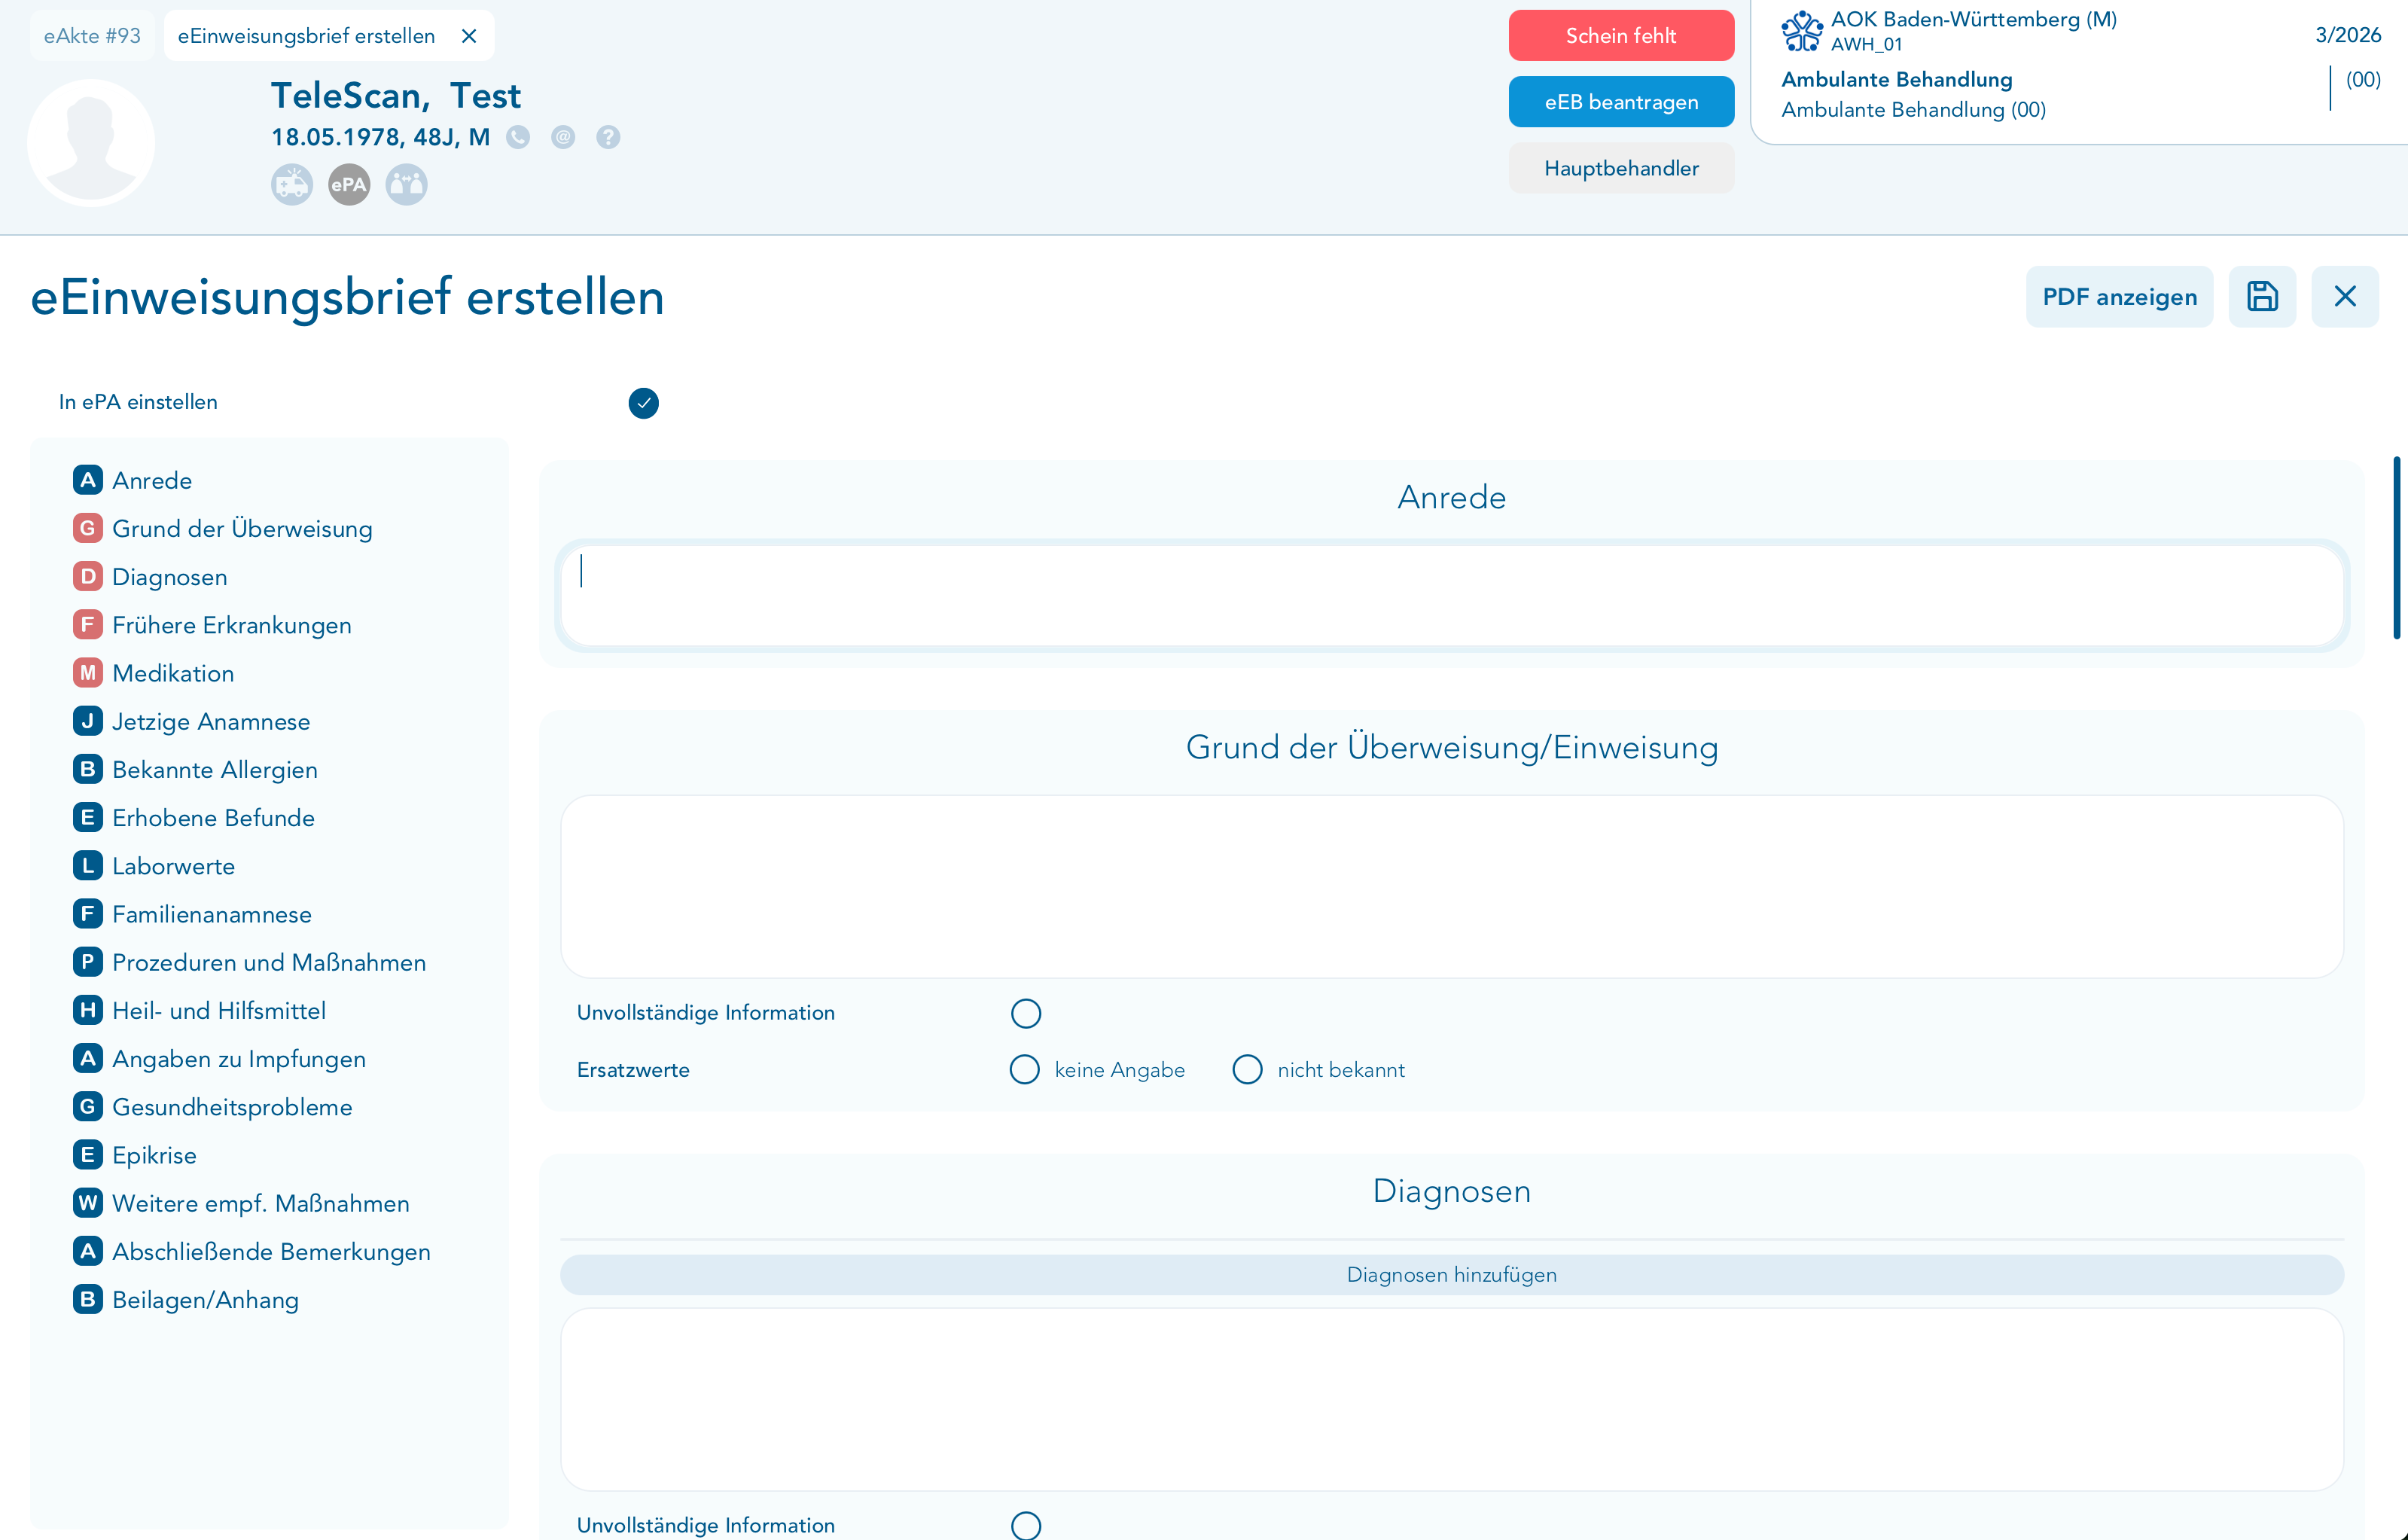The height and width of the screenshot is (1540, 2408).
Task: Open Weitere empf. Maßnahmen in sidebar
Action: coord(241,1204)
